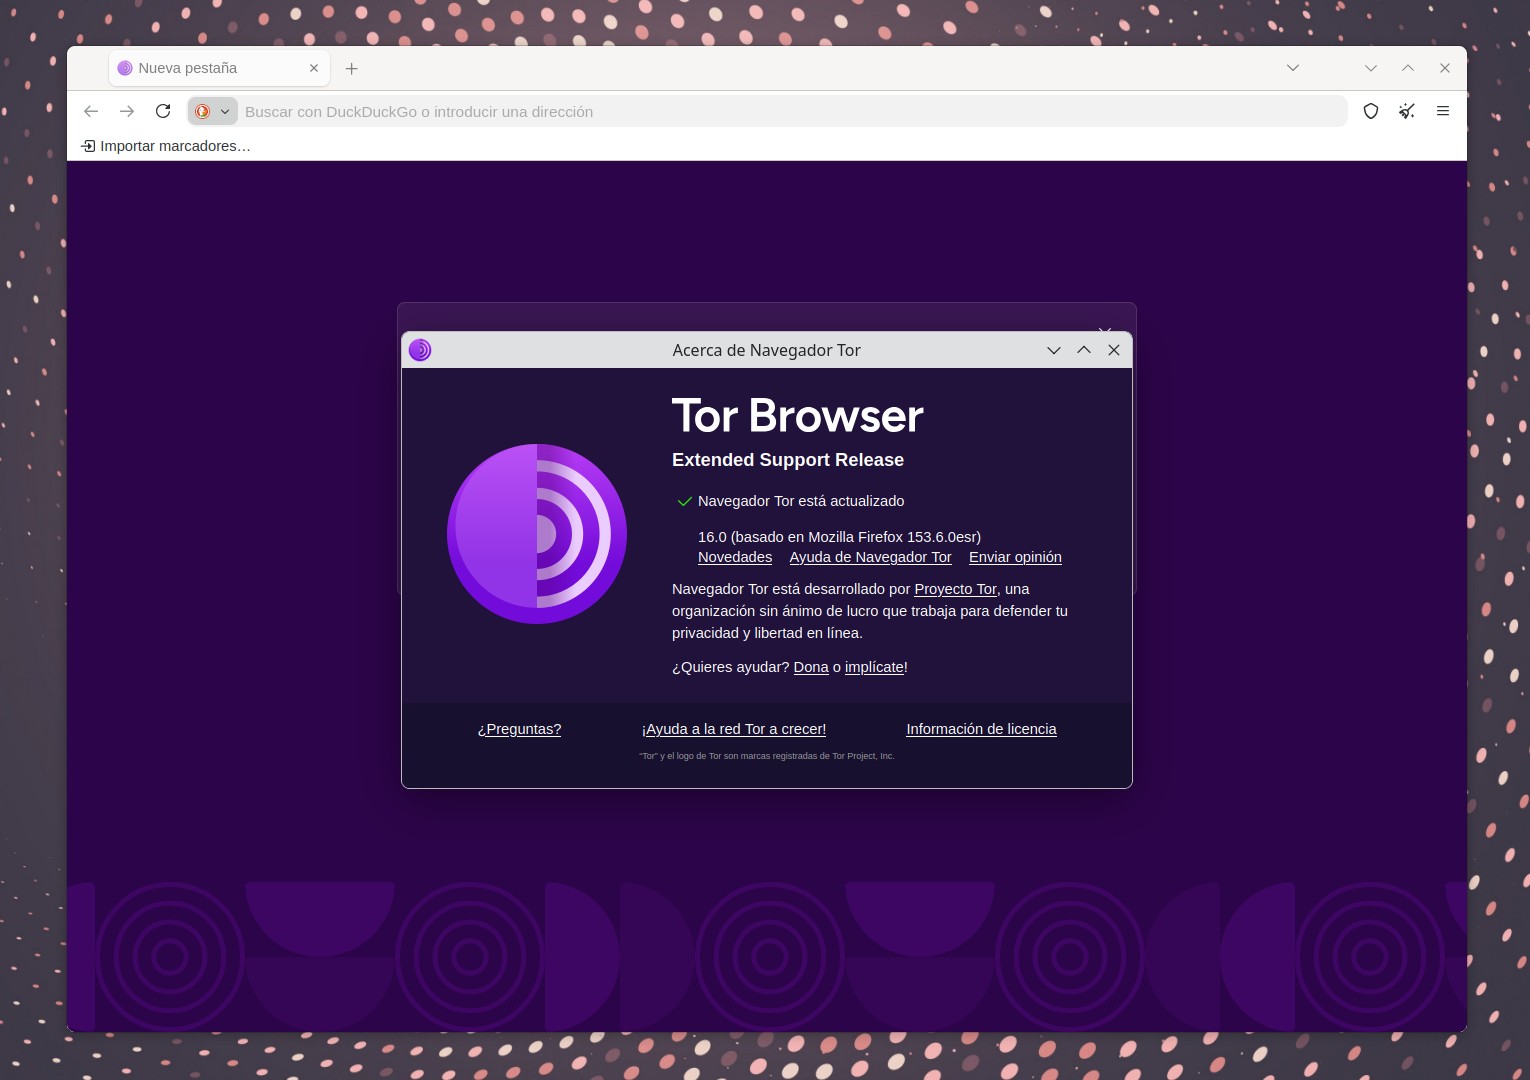Screen dimensions: 1530x1080
Task: Go forward using the forward arrow
Action: click(127, 111)
